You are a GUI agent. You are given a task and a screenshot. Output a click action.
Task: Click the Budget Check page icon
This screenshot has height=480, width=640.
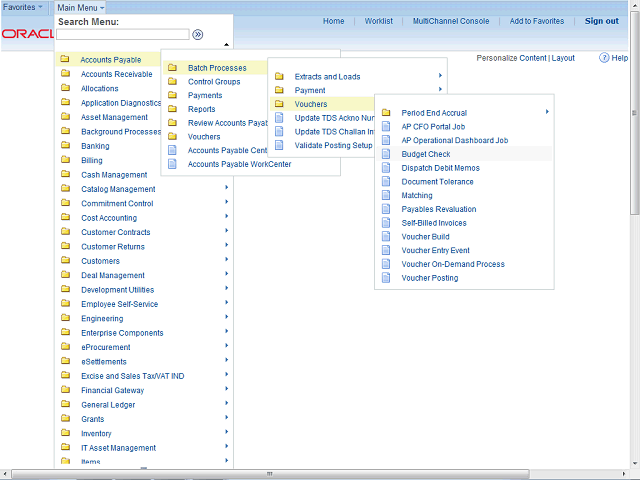386,155
